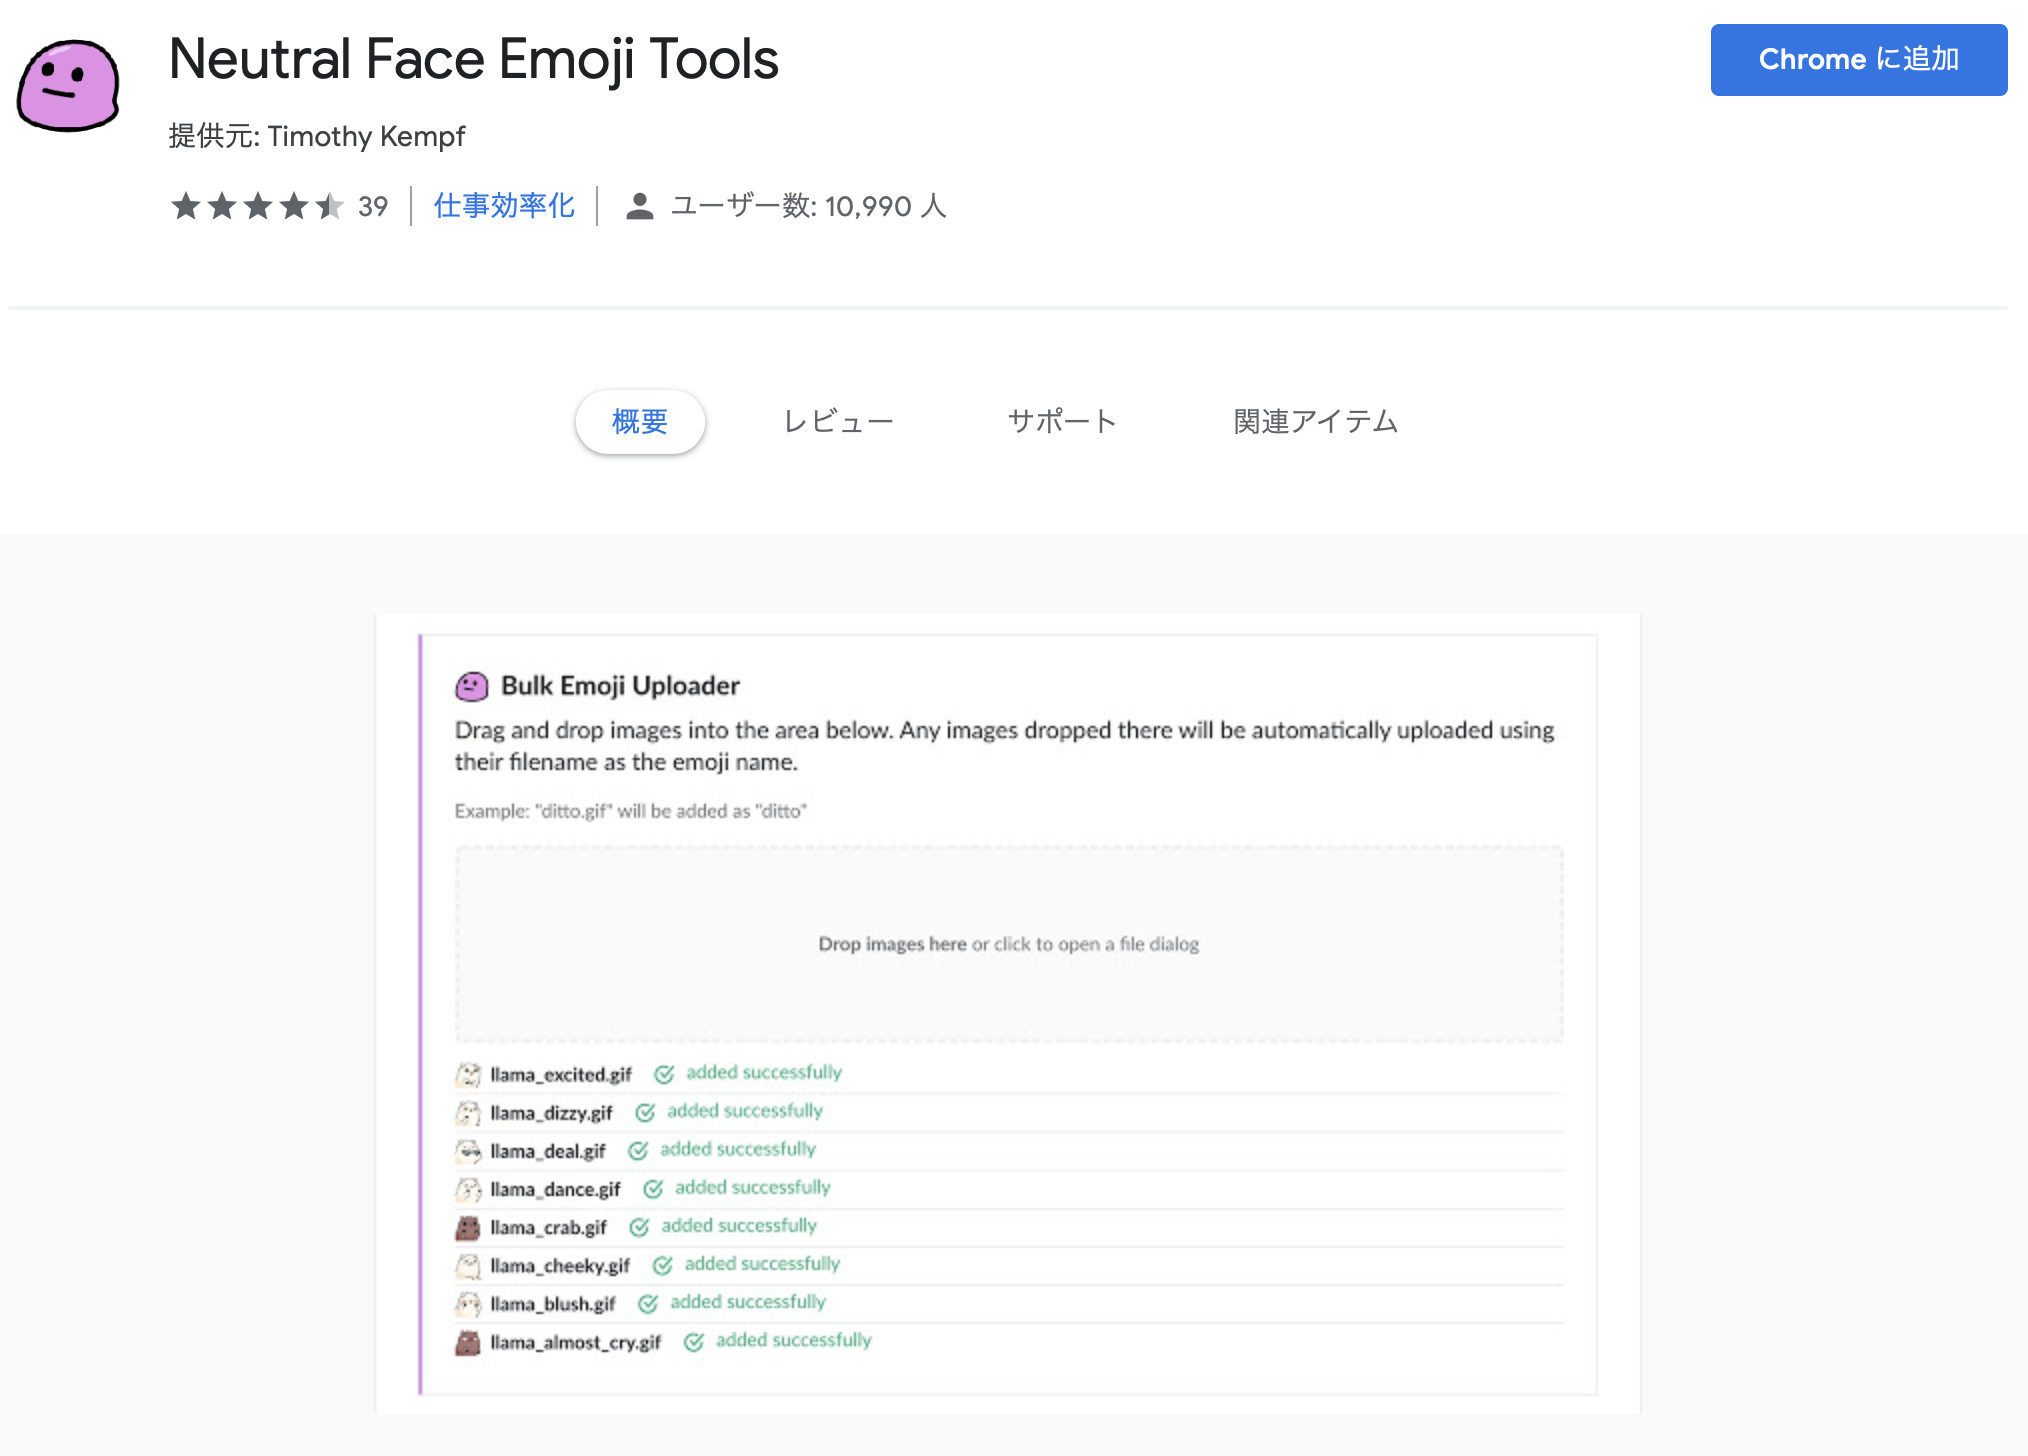Click the 39 ratings count
The height and width of the screenshot is (1456, 2028).
(373, 207)
